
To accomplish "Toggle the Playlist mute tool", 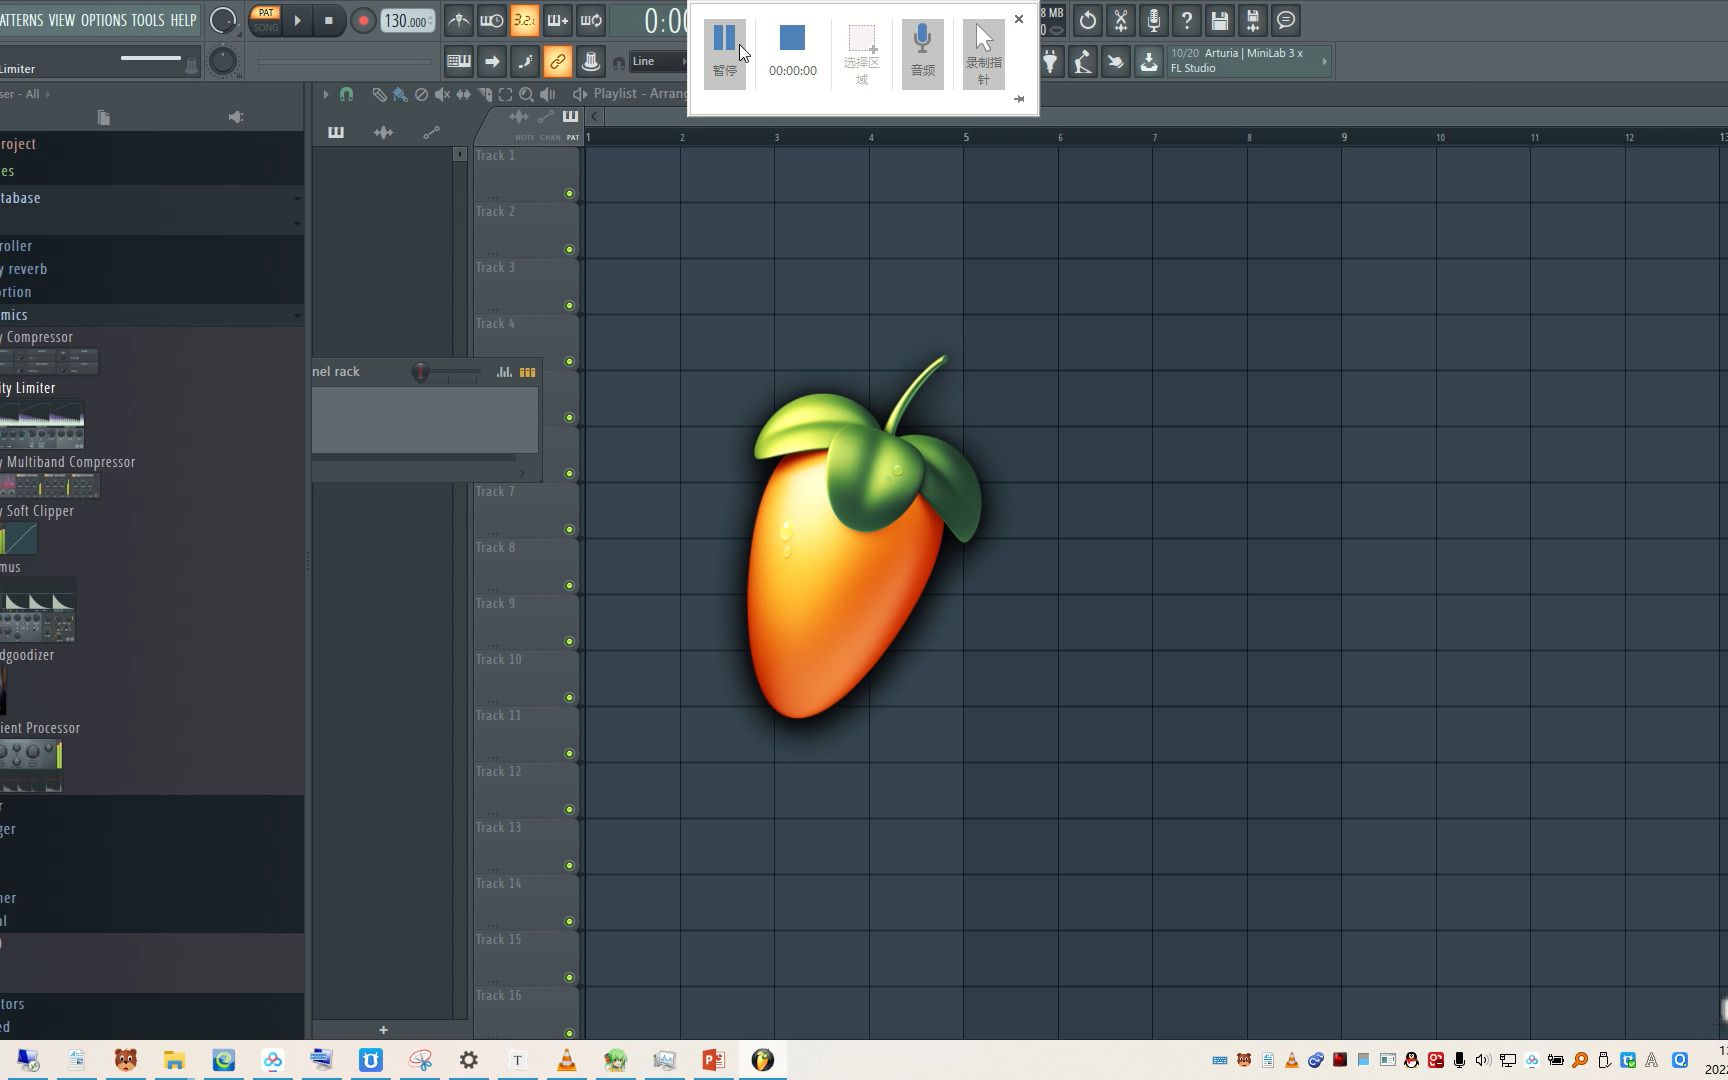I will (444, 94).
